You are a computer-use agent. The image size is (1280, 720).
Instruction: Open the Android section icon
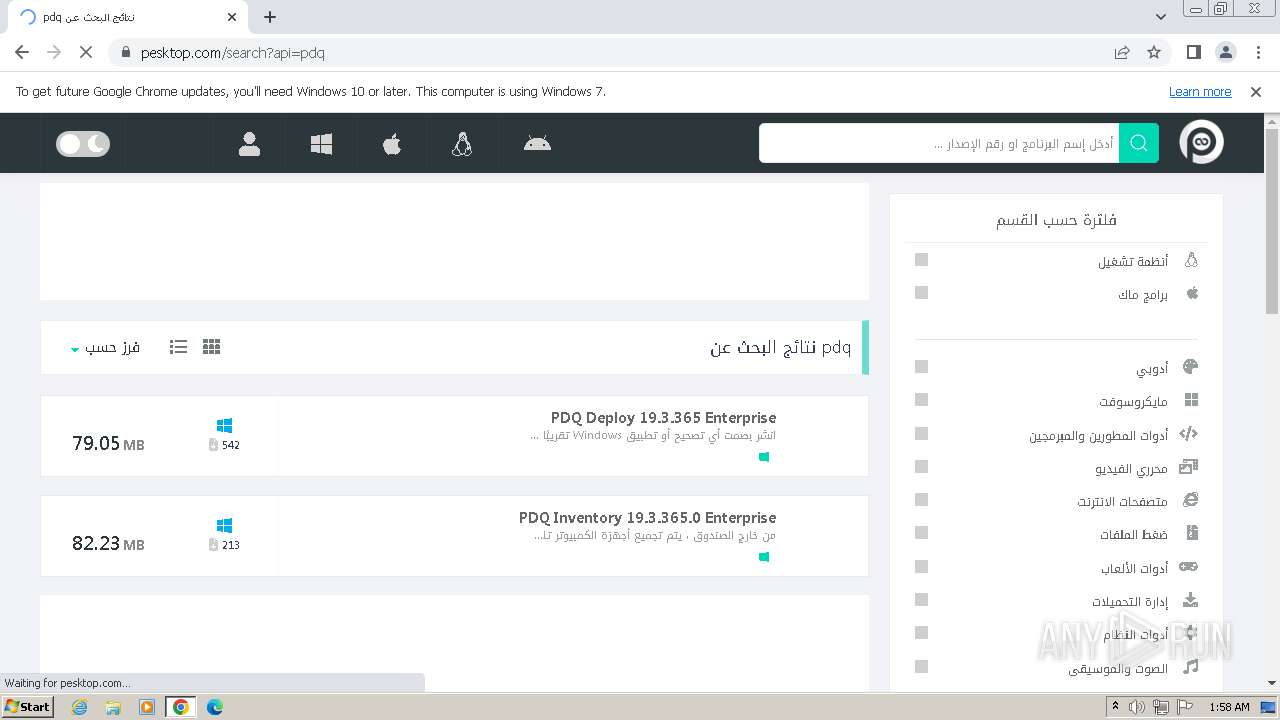[537, 144]
